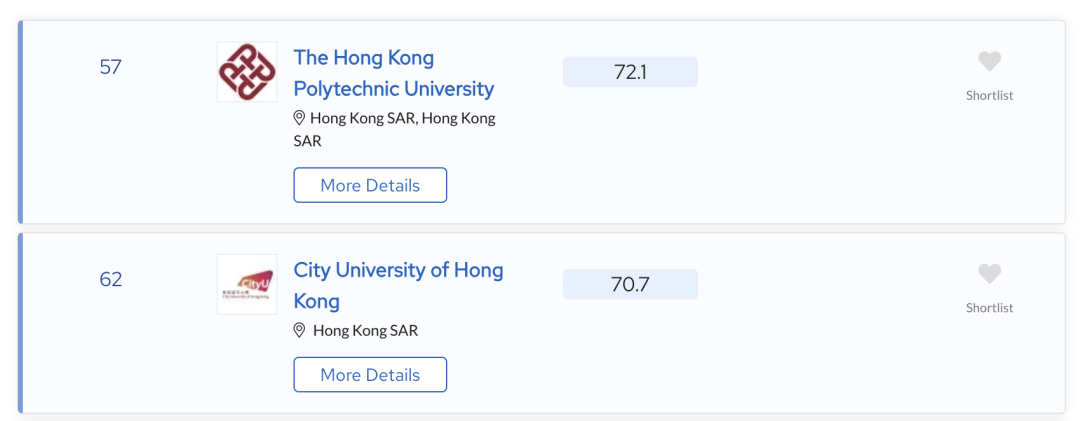View More Details for City University of Hong Kong

point(371,375)
